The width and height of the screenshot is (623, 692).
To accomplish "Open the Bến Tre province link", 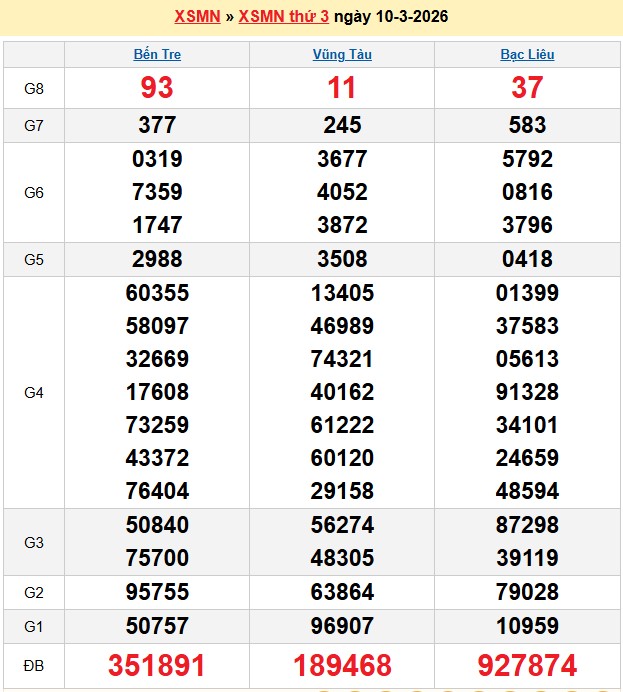I will click(157, 55).
